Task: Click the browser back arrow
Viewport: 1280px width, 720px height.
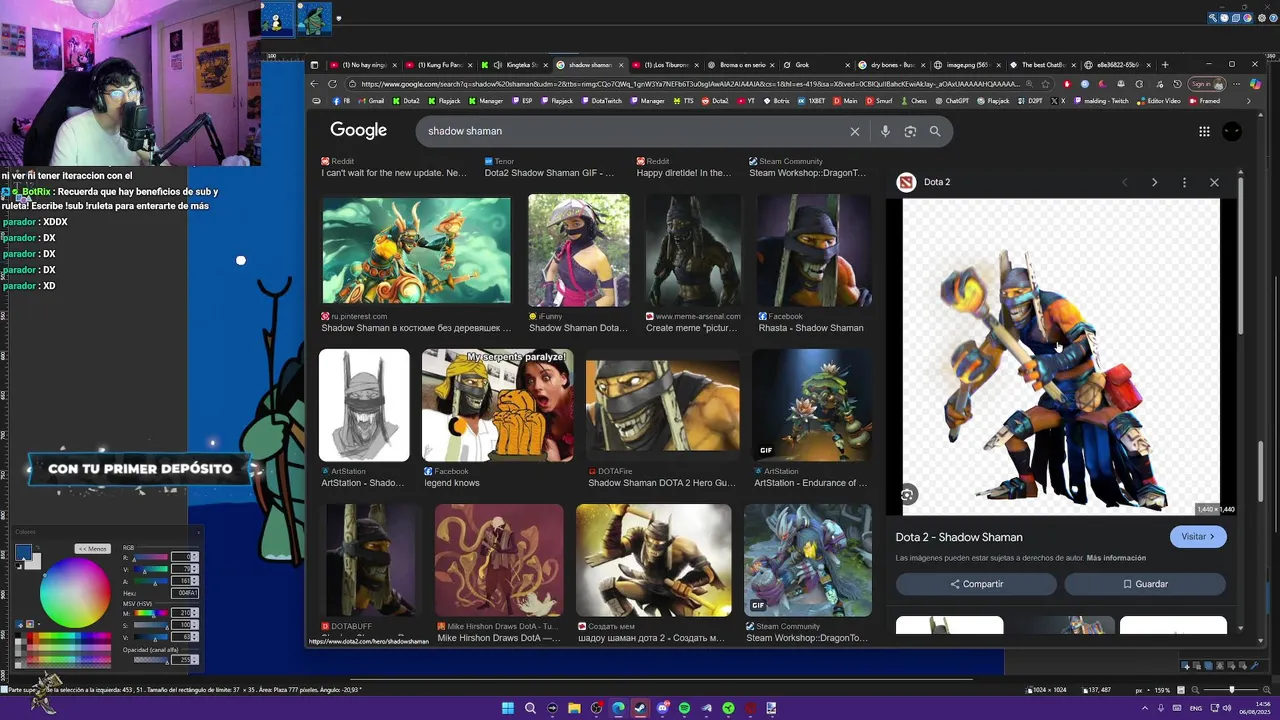Action: click(x=314, y=84)
